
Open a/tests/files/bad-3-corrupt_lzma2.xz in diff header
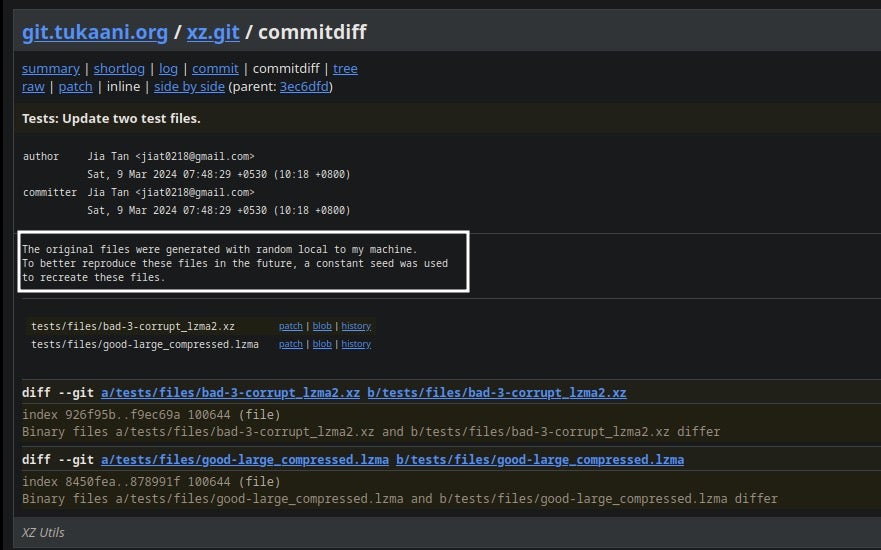tap(230, 393)
